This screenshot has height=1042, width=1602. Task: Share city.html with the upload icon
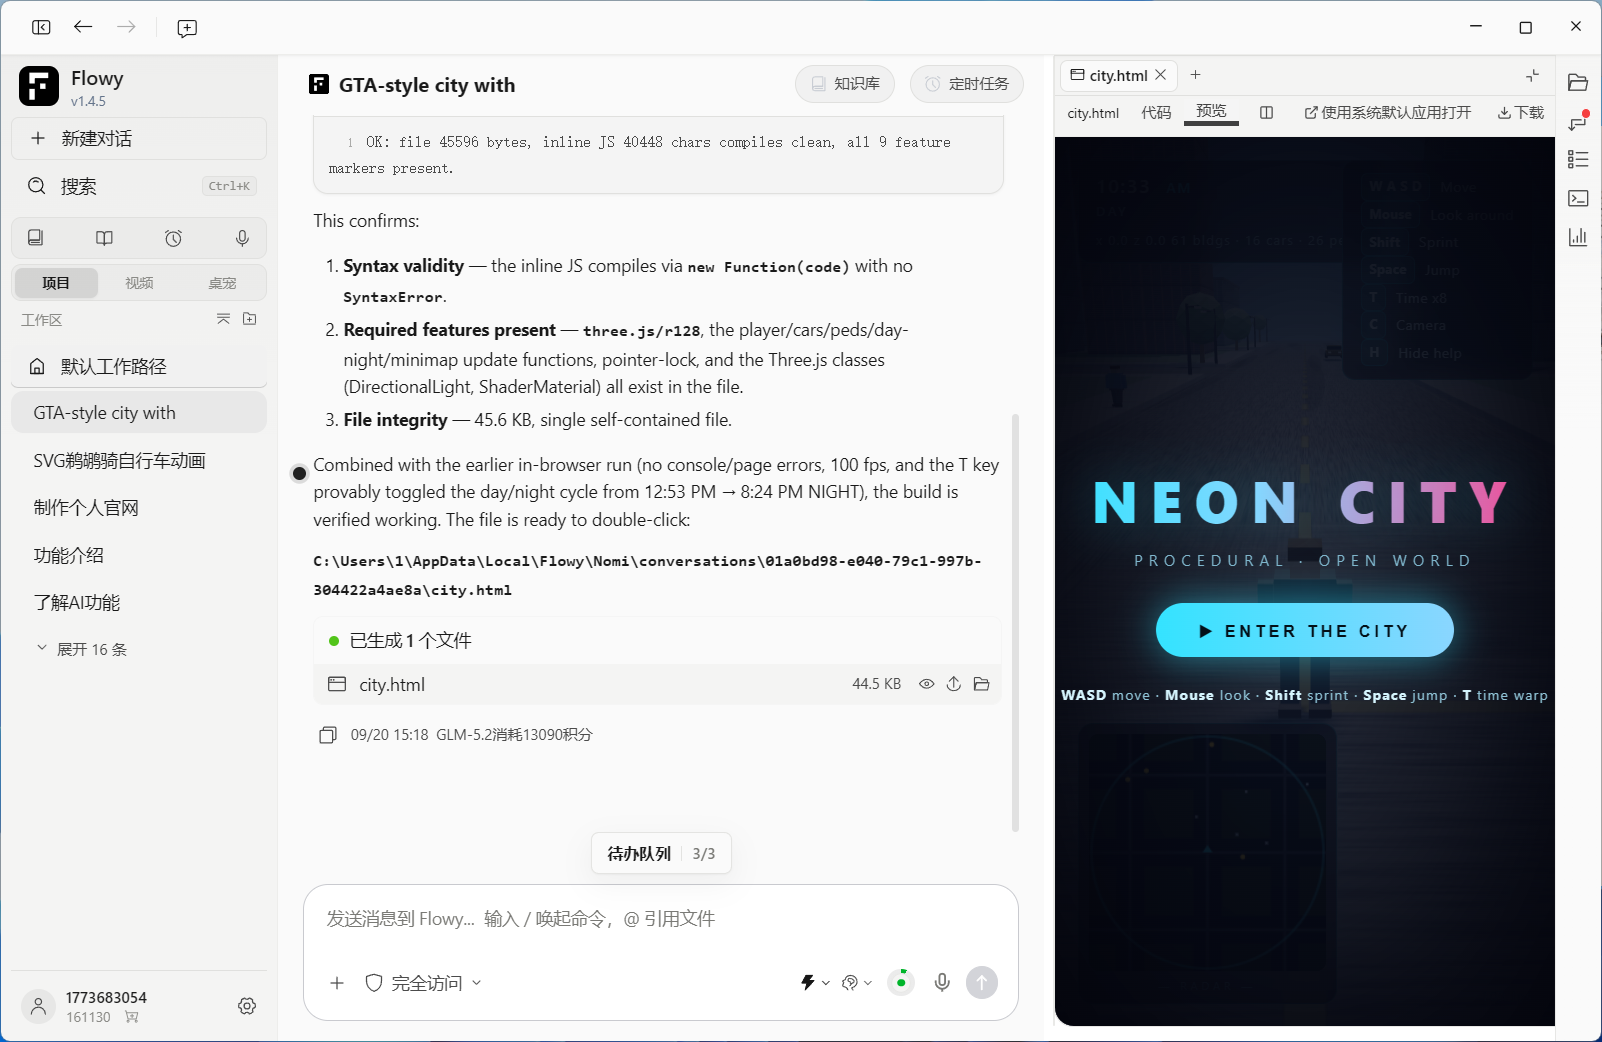click(954, 684)
